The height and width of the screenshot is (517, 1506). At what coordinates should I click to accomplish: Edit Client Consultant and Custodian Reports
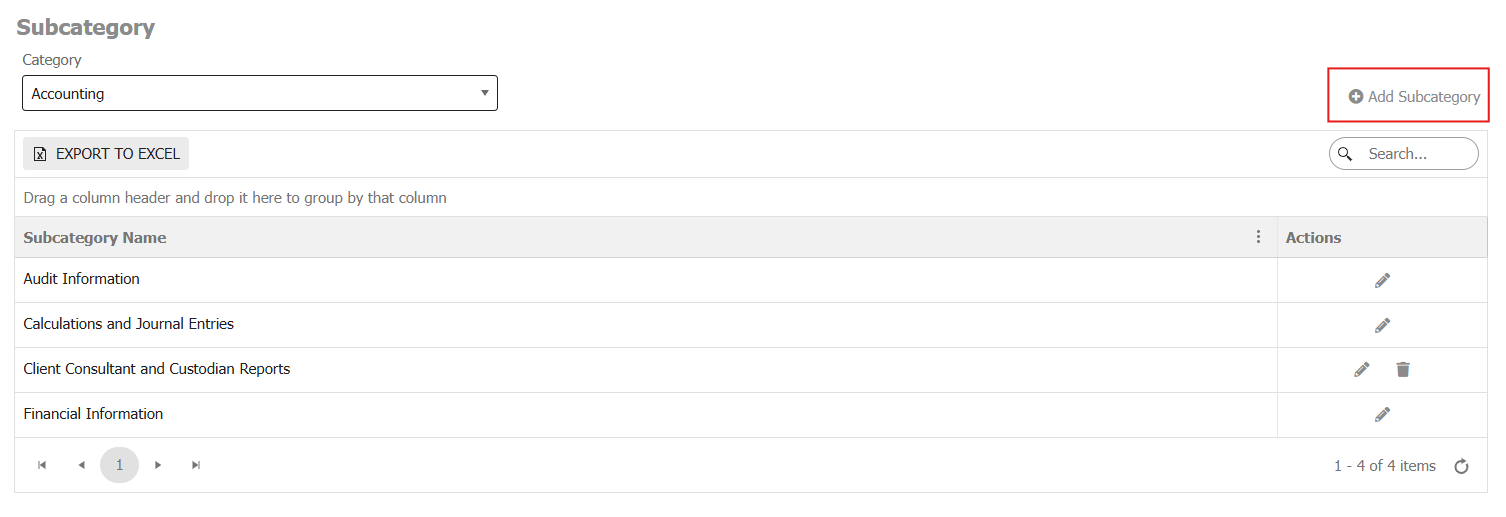pyautogui.click(x=1361, y=370)
